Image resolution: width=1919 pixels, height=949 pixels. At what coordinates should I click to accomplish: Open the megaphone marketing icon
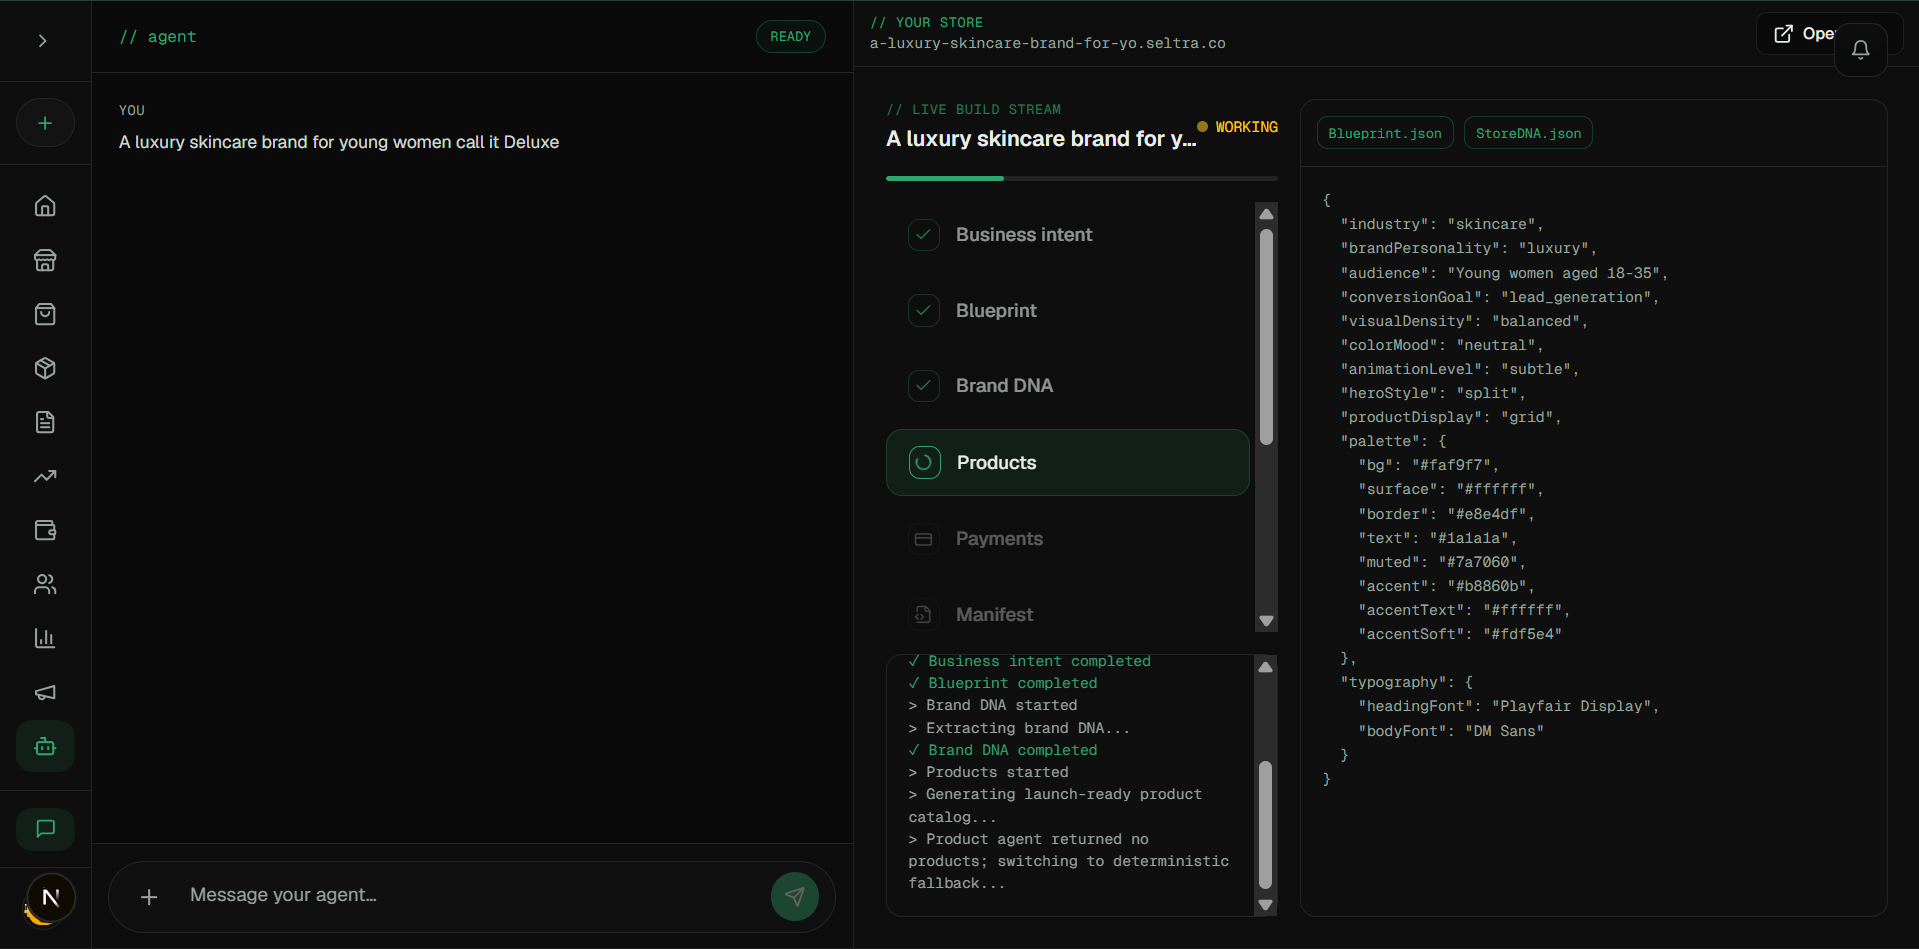tap(45, 692)
